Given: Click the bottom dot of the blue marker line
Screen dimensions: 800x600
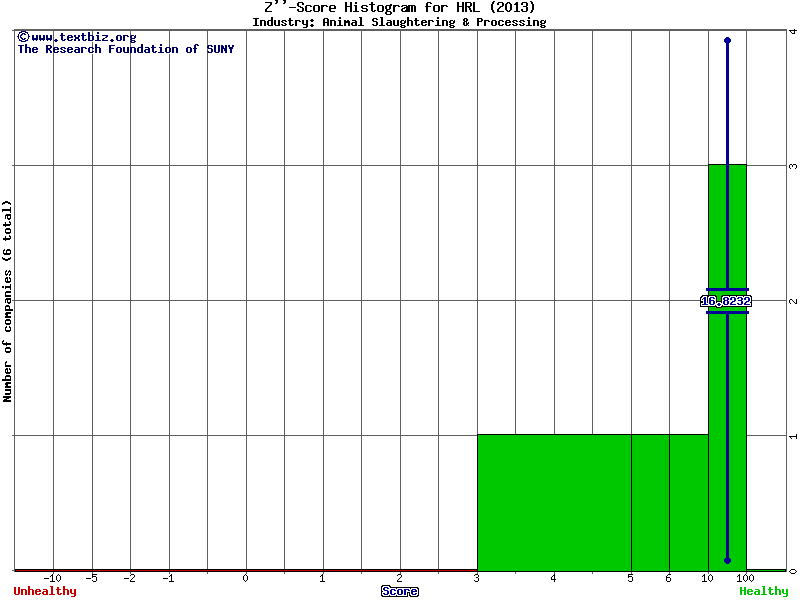Looking at the screenshot, I should (728, 560).
